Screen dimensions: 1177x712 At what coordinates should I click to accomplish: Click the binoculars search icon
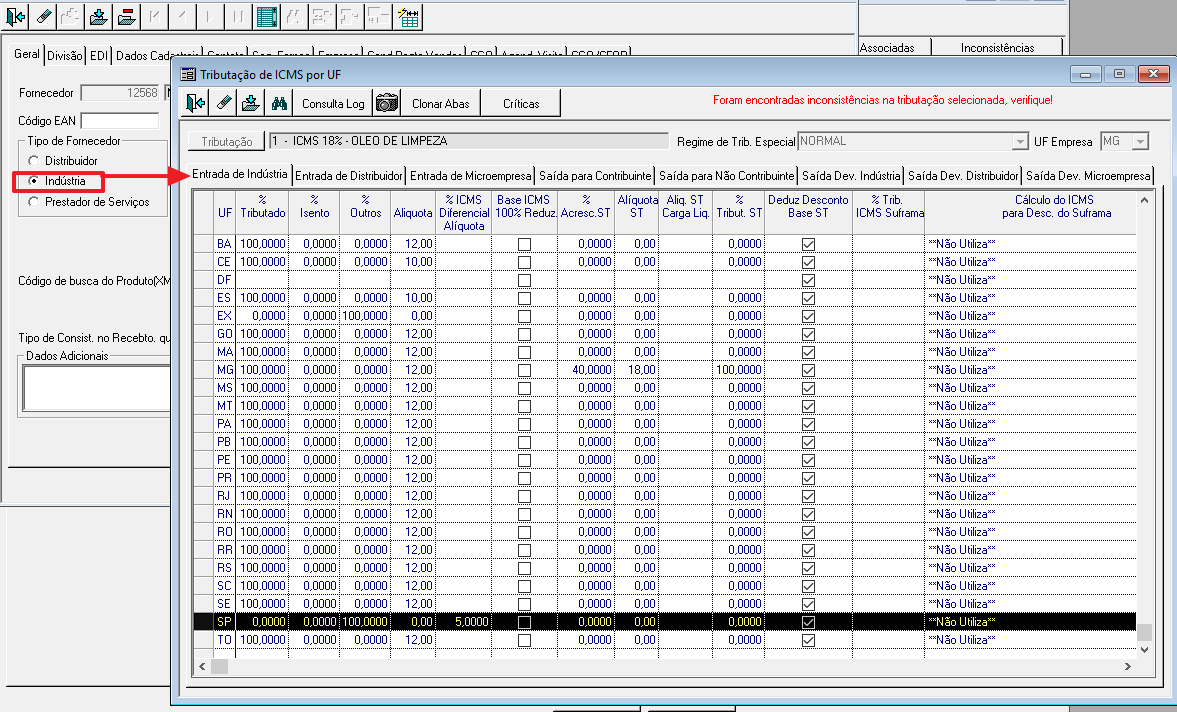[x=279, y=103]
